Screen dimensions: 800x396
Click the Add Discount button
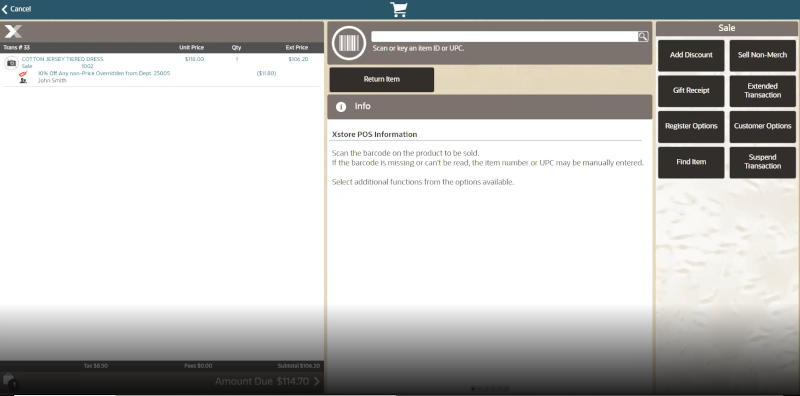click(x=691, y=55)
